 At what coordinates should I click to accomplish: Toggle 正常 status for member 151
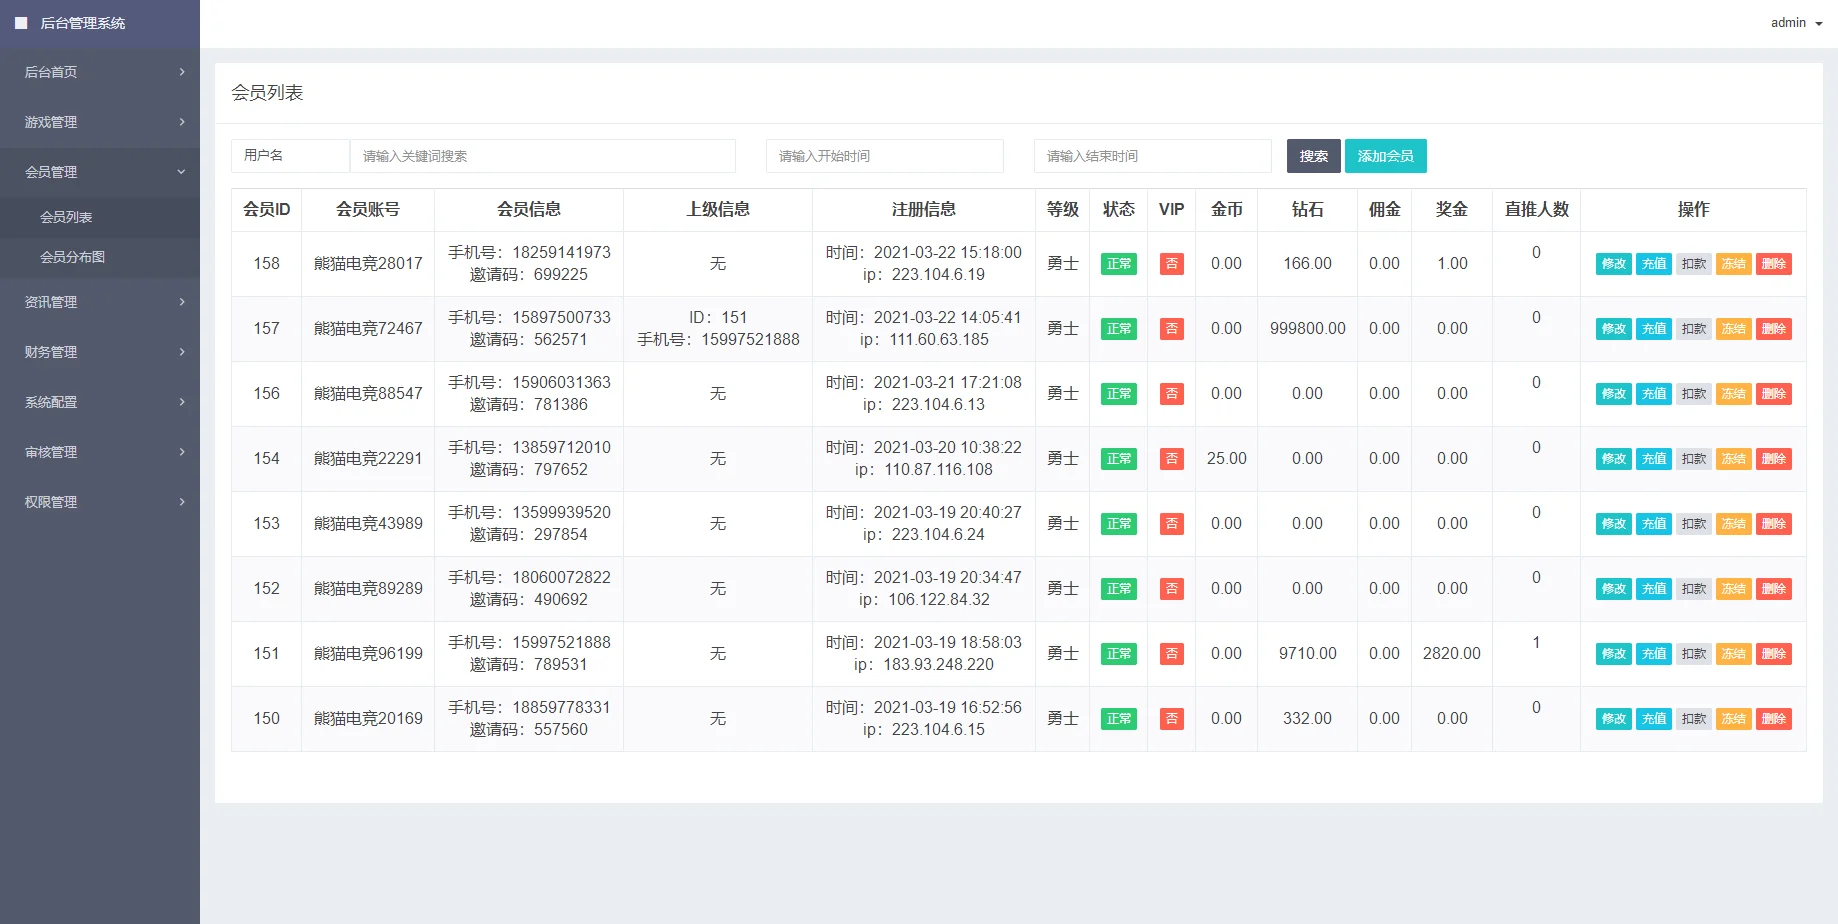pos(1118,653)
